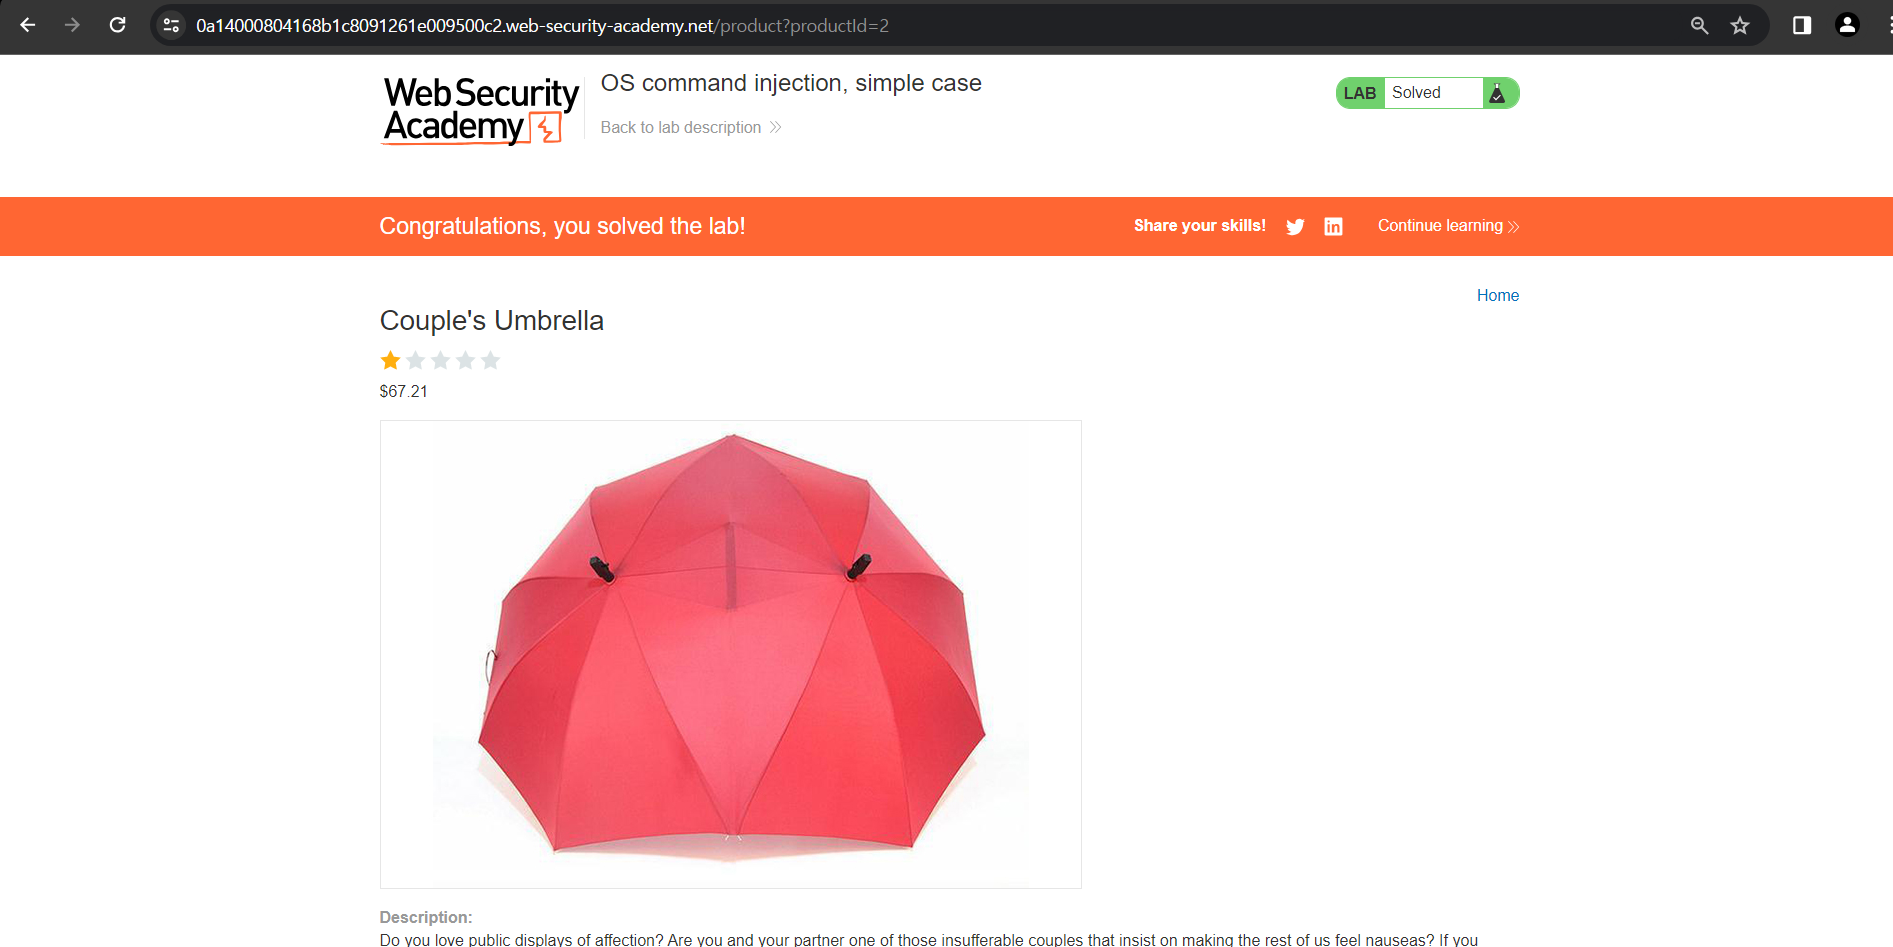The height and width of the screenshot is (947, 1893).
Task: Share on LinkedIn via the icon
Action: (x=1333, y=227)
